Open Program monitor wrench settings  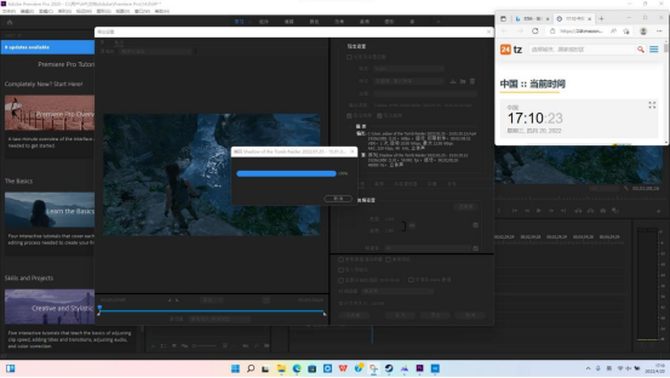click(626, 188)
